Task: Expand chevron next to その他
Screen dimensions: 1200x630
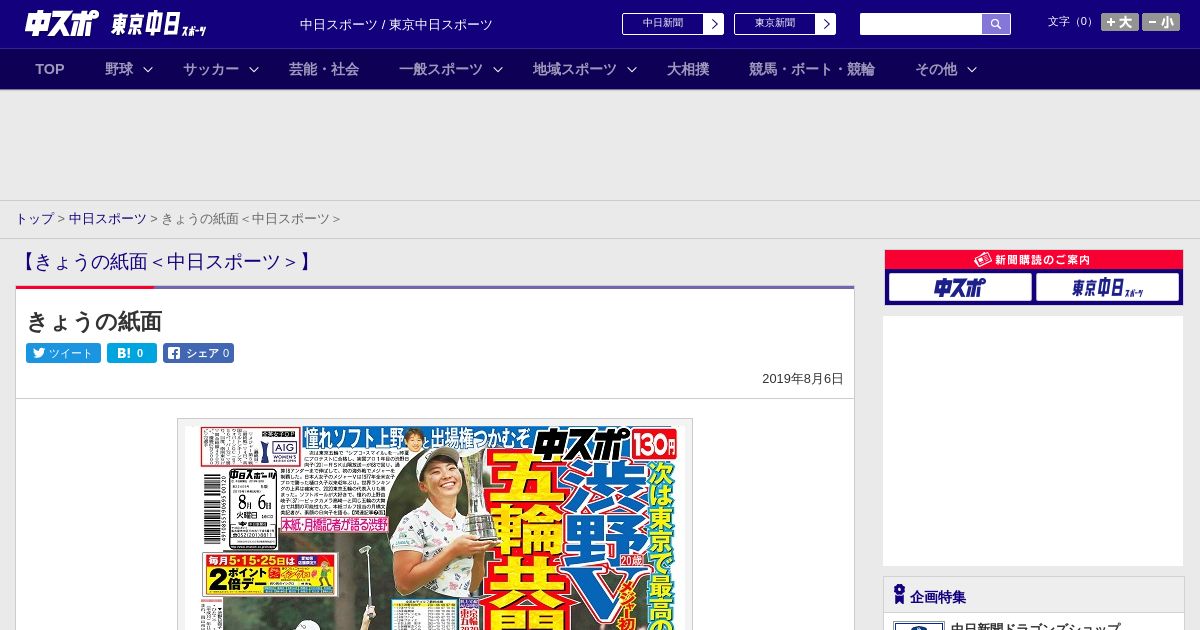Action: (972, 69)
